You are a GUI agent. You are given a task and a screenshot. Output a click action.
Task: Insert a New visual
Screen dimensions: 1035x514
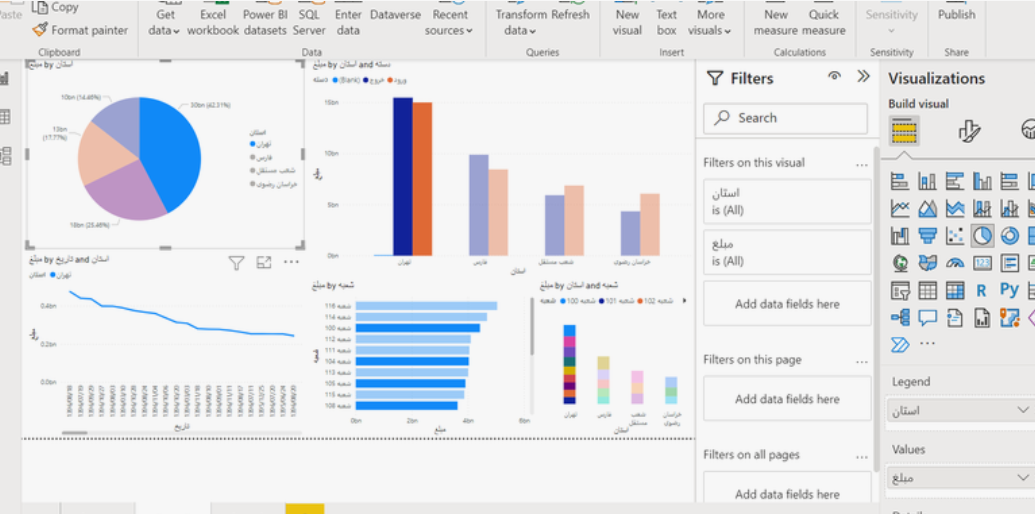coord(627,22)
